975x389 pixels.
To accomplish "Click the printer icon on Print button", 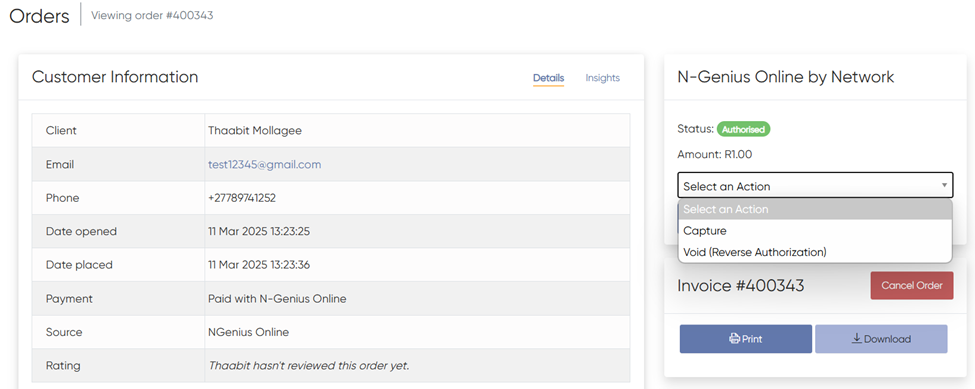I will [x=734, y=339].
